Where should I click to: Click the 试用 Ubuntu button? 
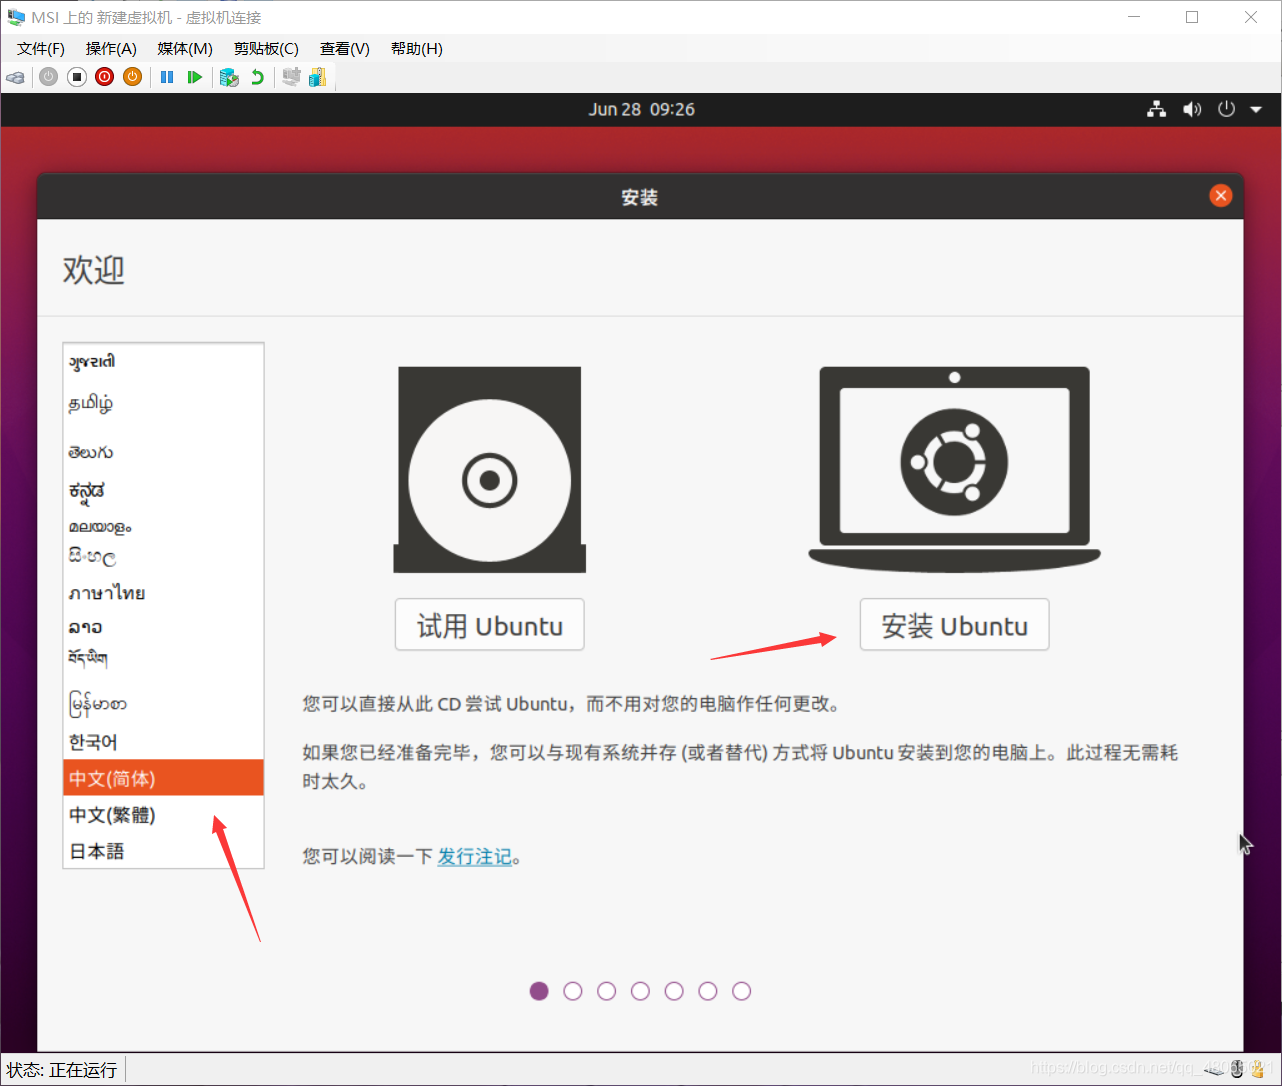coord(490,625)
